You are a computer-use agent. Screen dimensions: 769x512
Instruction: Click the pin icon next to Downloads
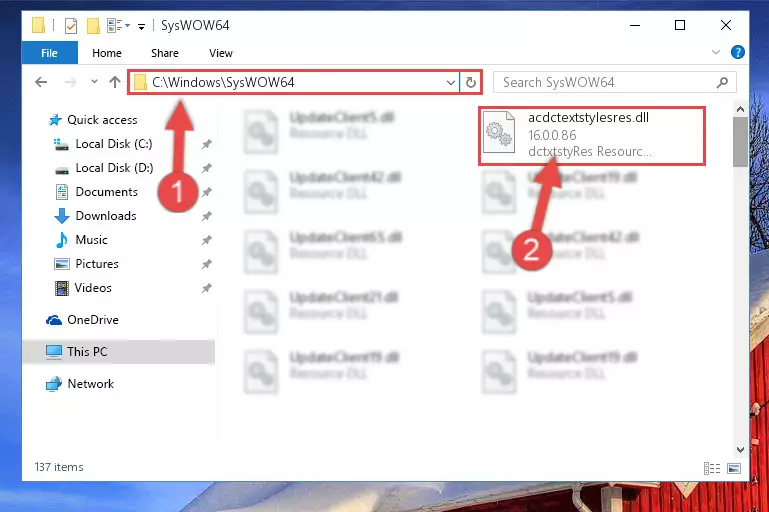click(x=206, y=216)
